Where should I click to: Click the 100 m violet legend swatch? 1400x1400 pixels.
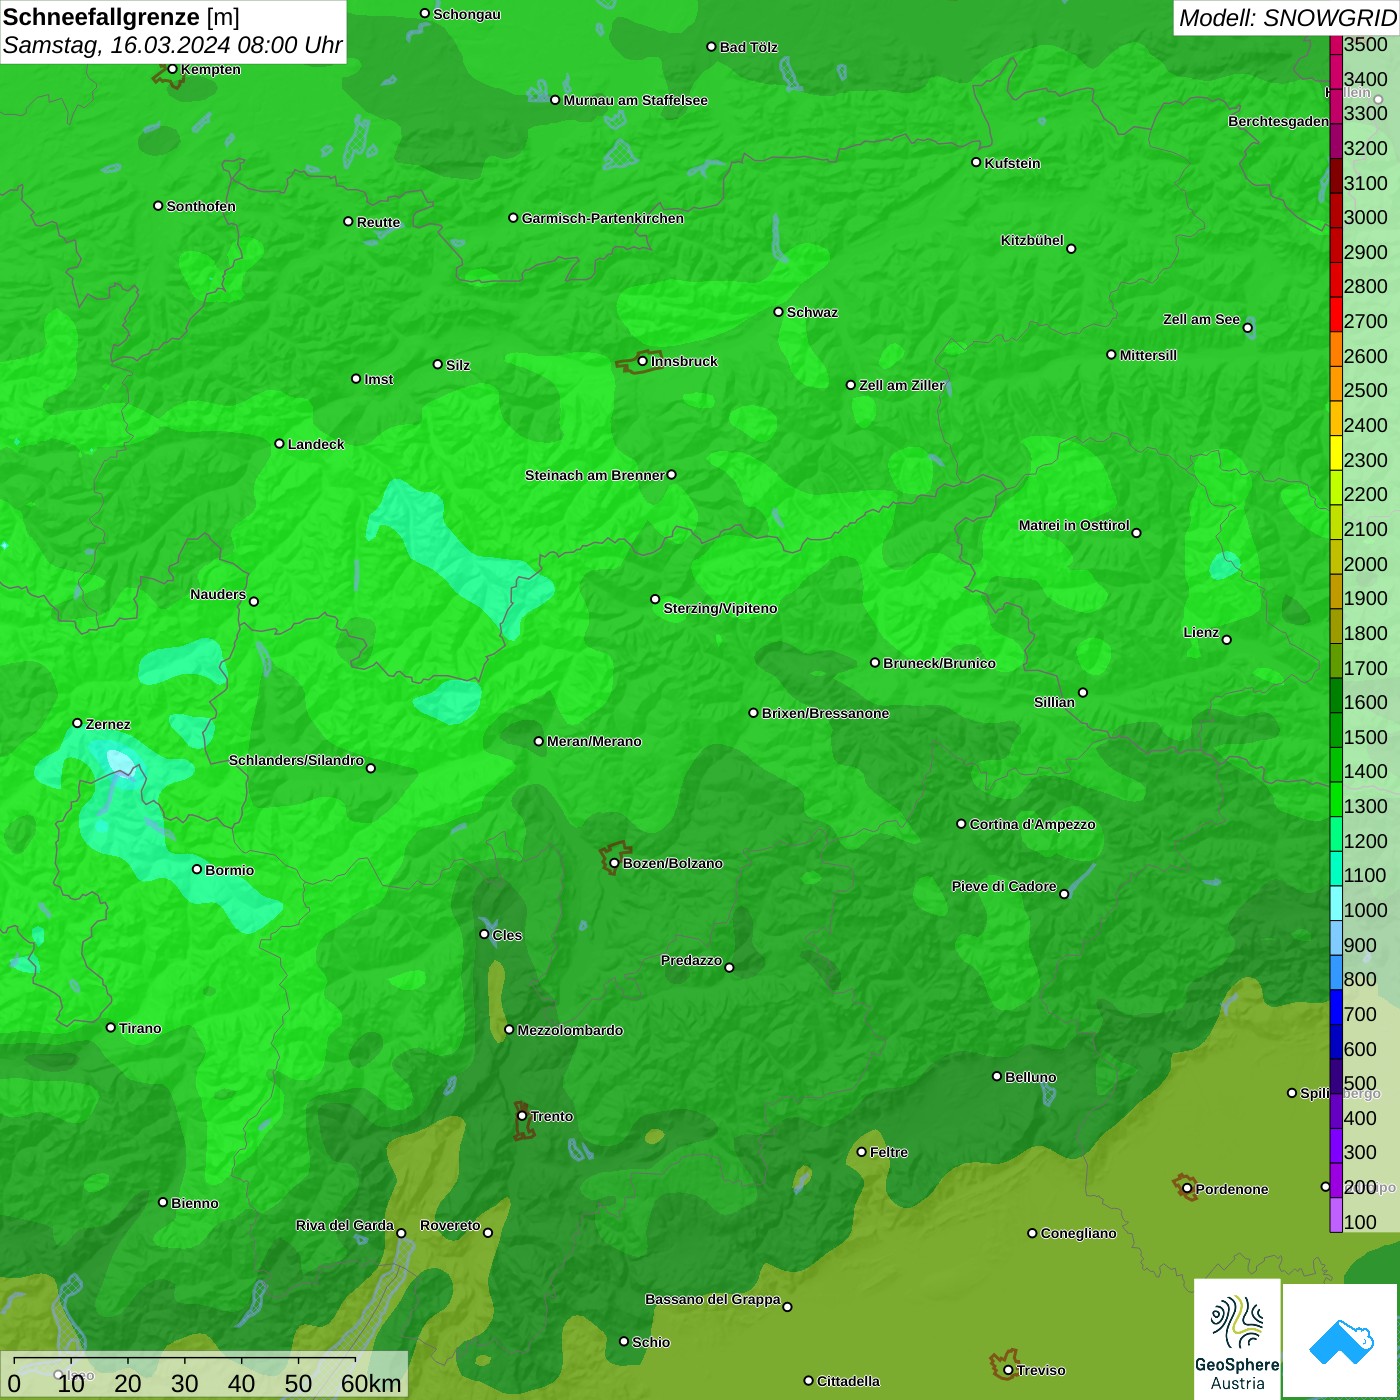click(1336, 1215)
